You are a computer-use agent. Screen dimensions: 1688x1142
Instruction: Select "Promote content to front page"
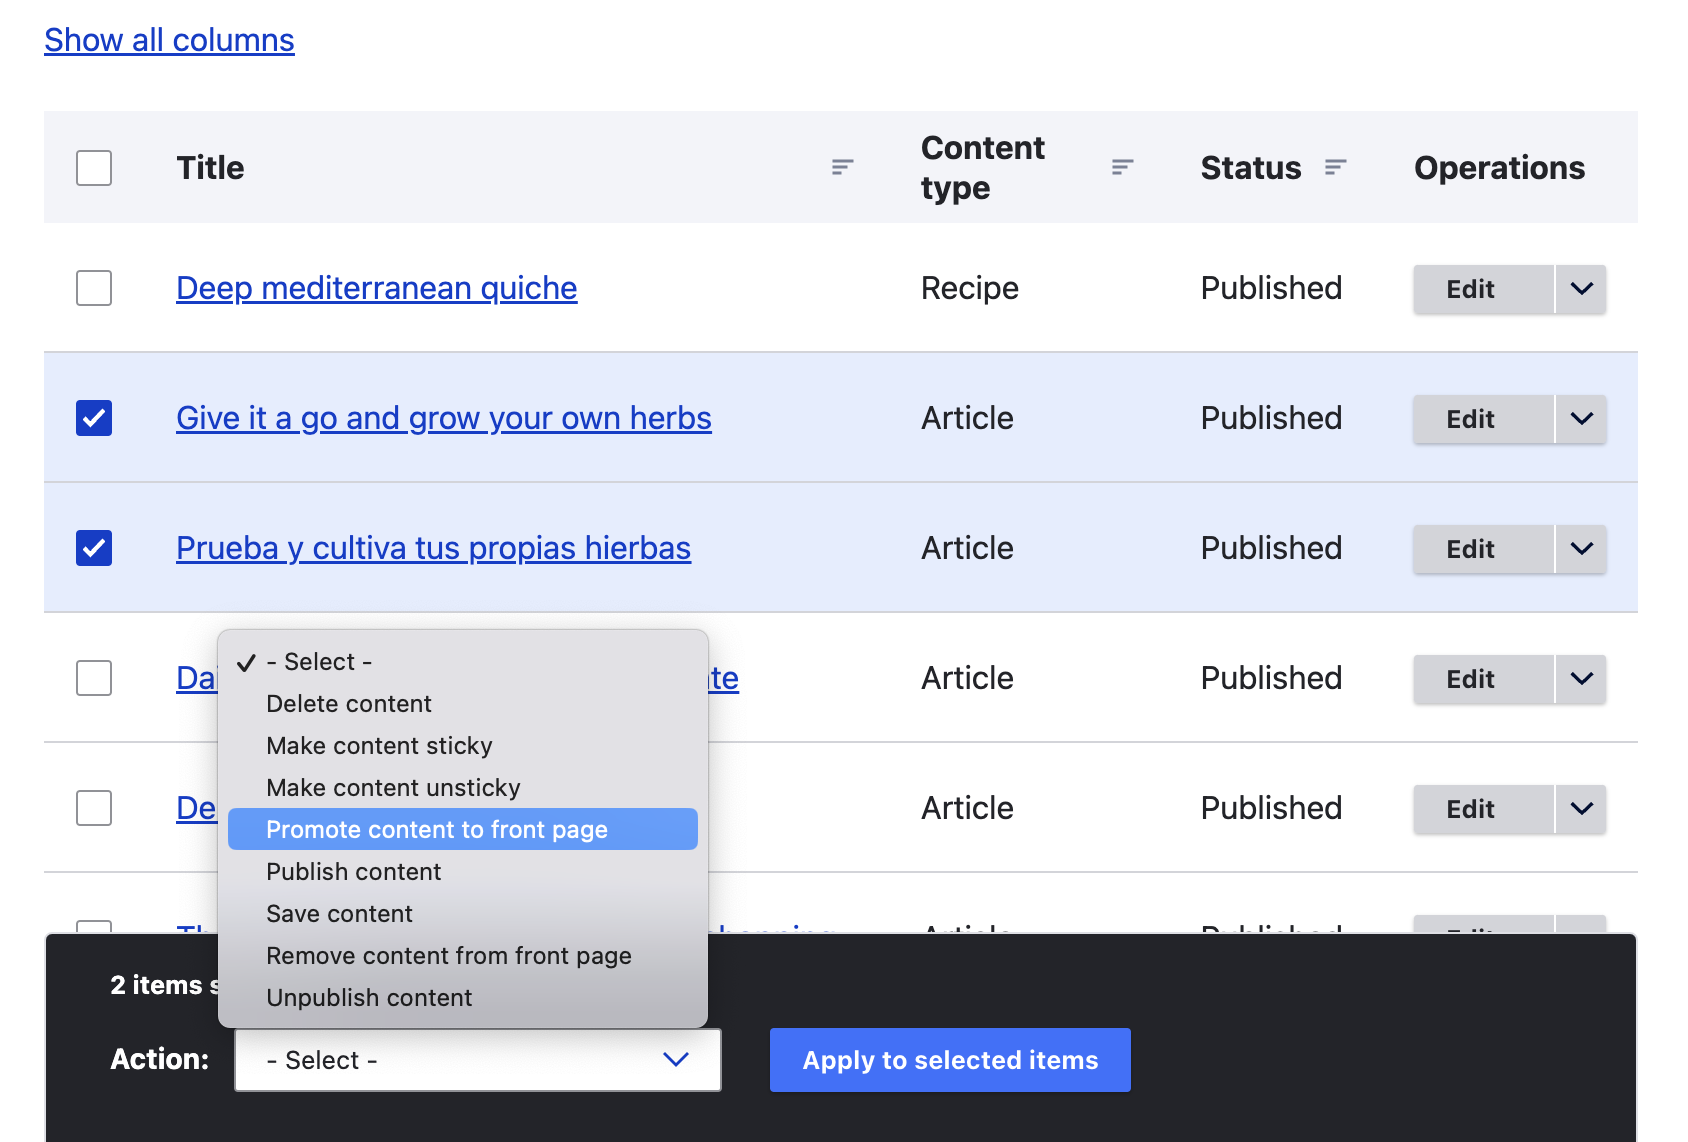pyautogui.click(x=436, y=829)
